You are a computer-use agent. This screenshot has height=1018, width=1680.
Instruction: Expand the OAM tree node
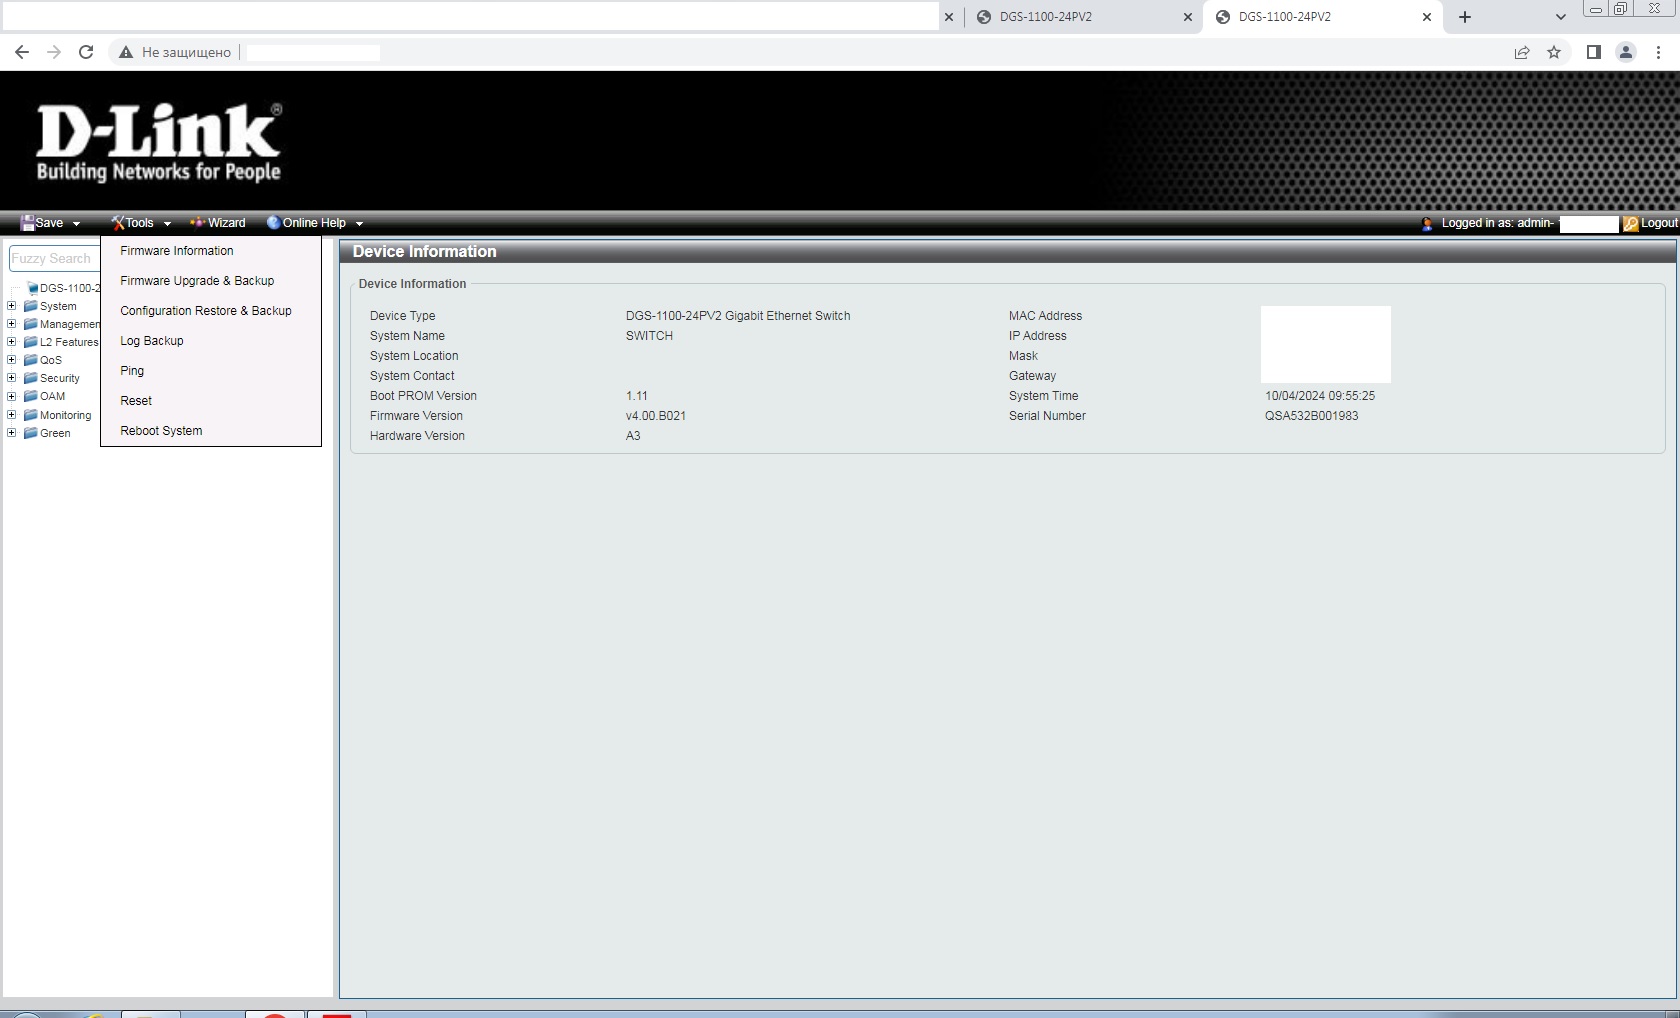12,396
